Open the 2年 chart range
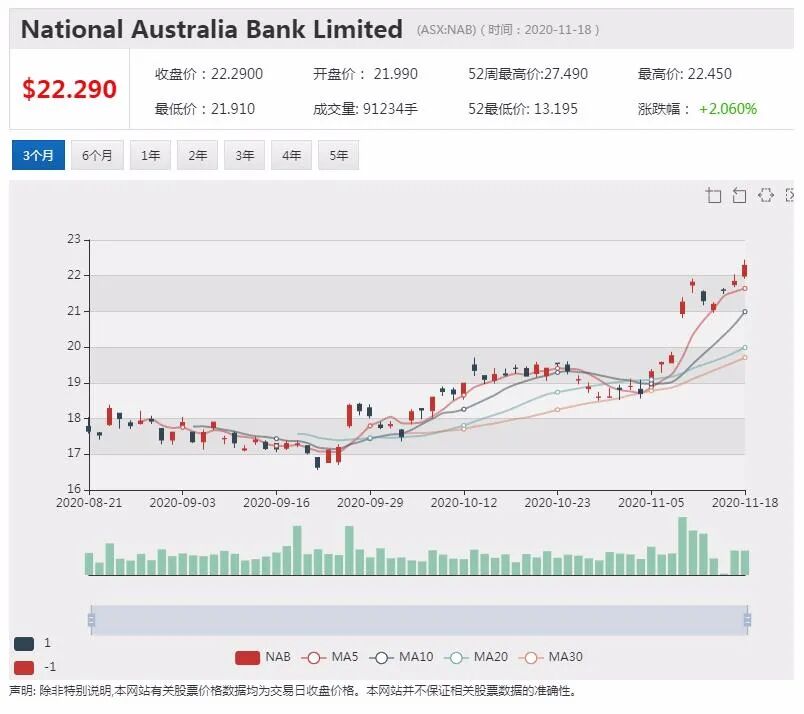 click(197, 155)
